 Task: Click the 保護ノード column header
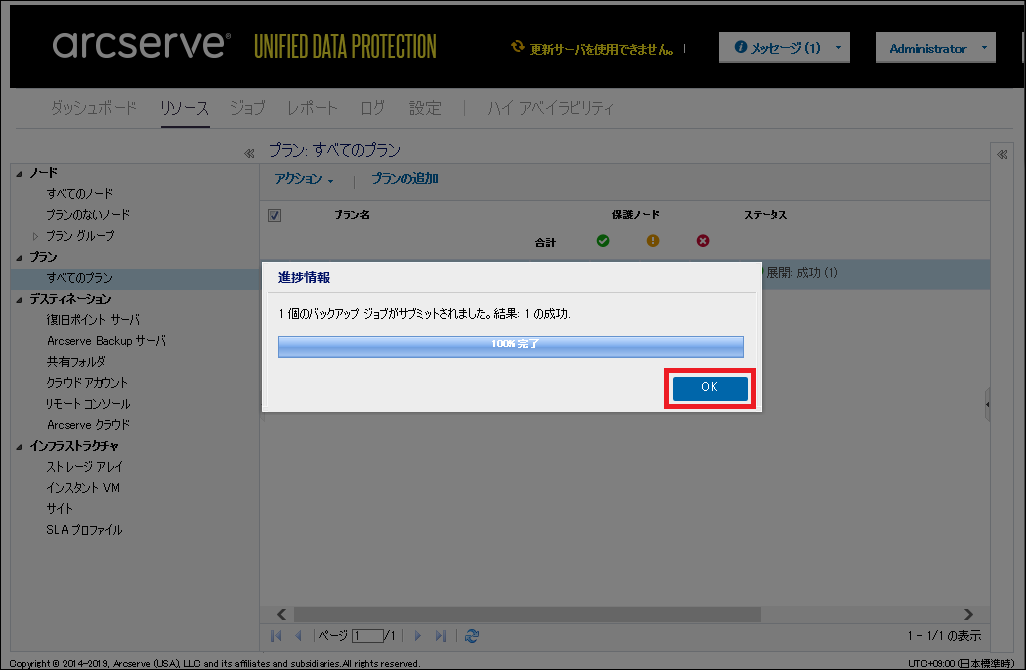(x=635, y=215)
